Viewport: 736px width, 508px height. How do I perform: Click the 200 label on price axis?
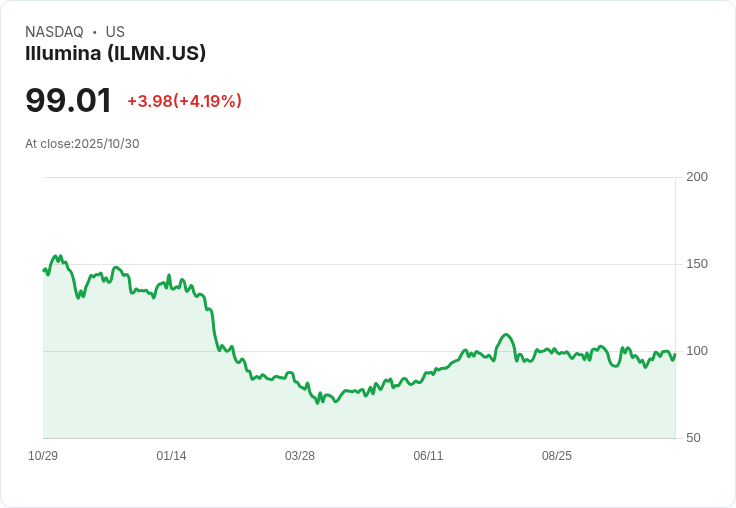(x=697, y=177)
